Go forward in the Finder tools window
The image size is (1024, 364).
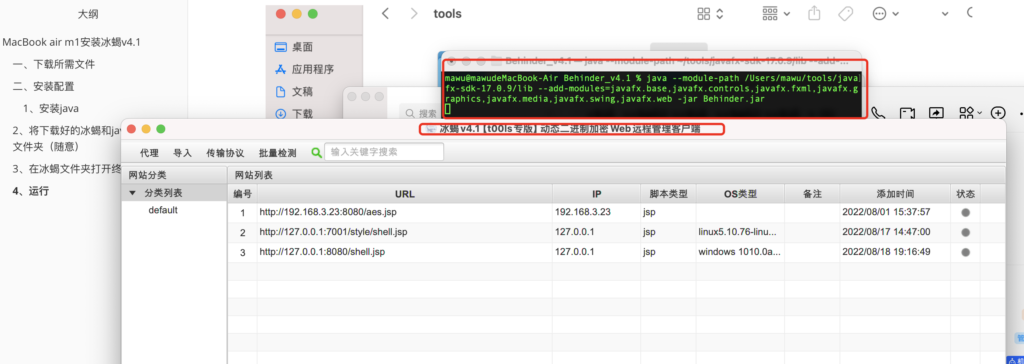click(x=413, y=14)
